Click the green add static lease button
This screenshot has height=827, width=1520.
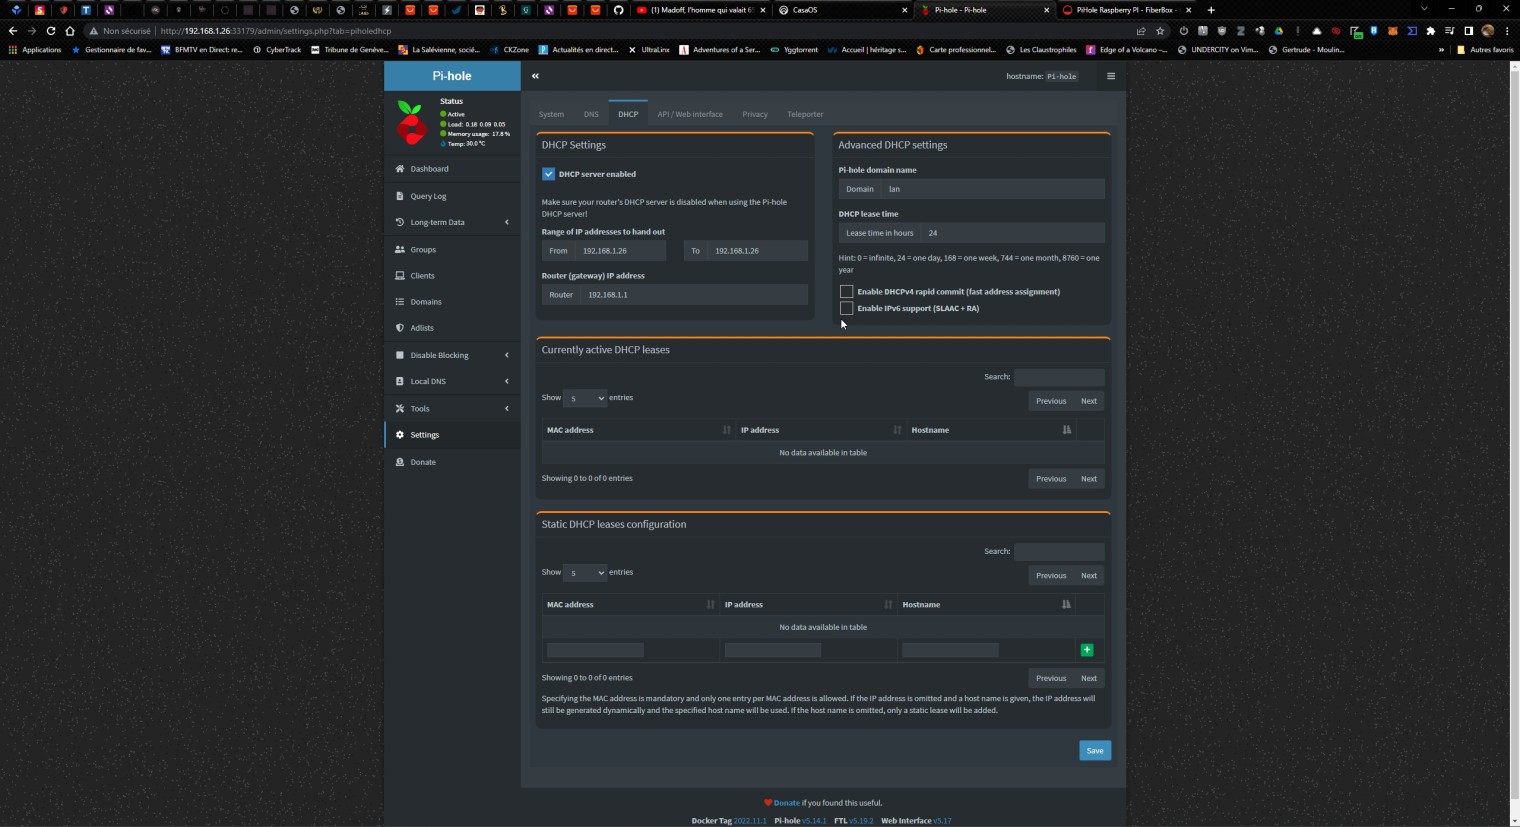point(1087,650)
